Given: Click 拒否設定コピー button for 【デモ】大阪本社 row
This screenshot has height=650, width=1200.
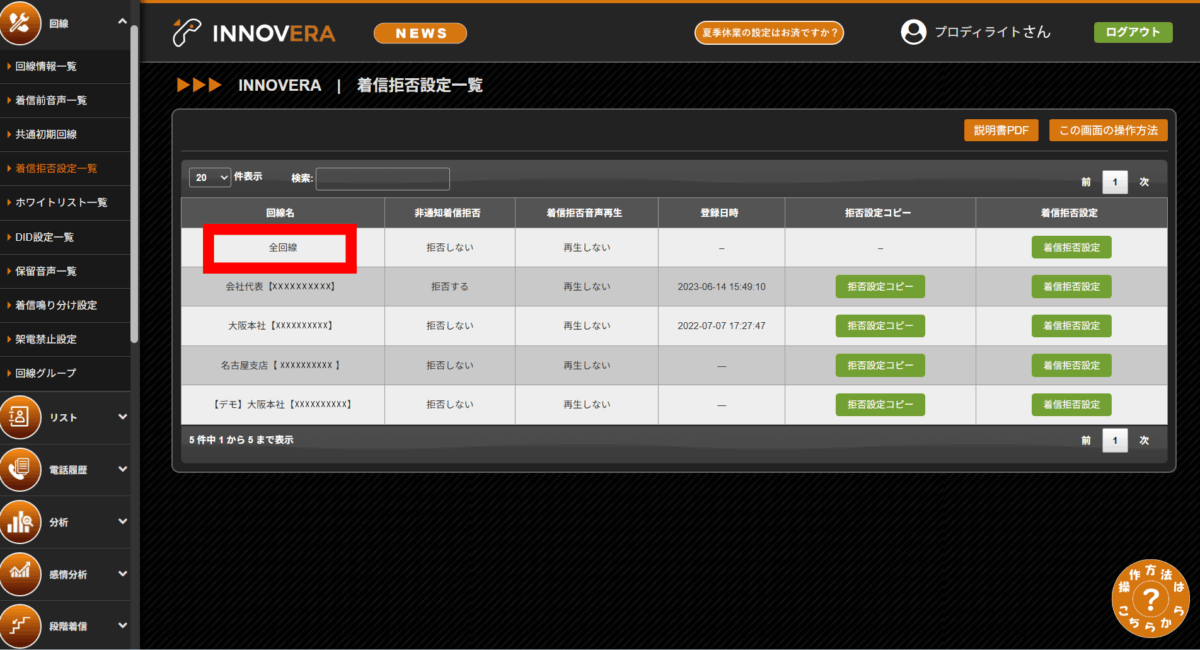Looking at the screenshot, I should (880, 405).
